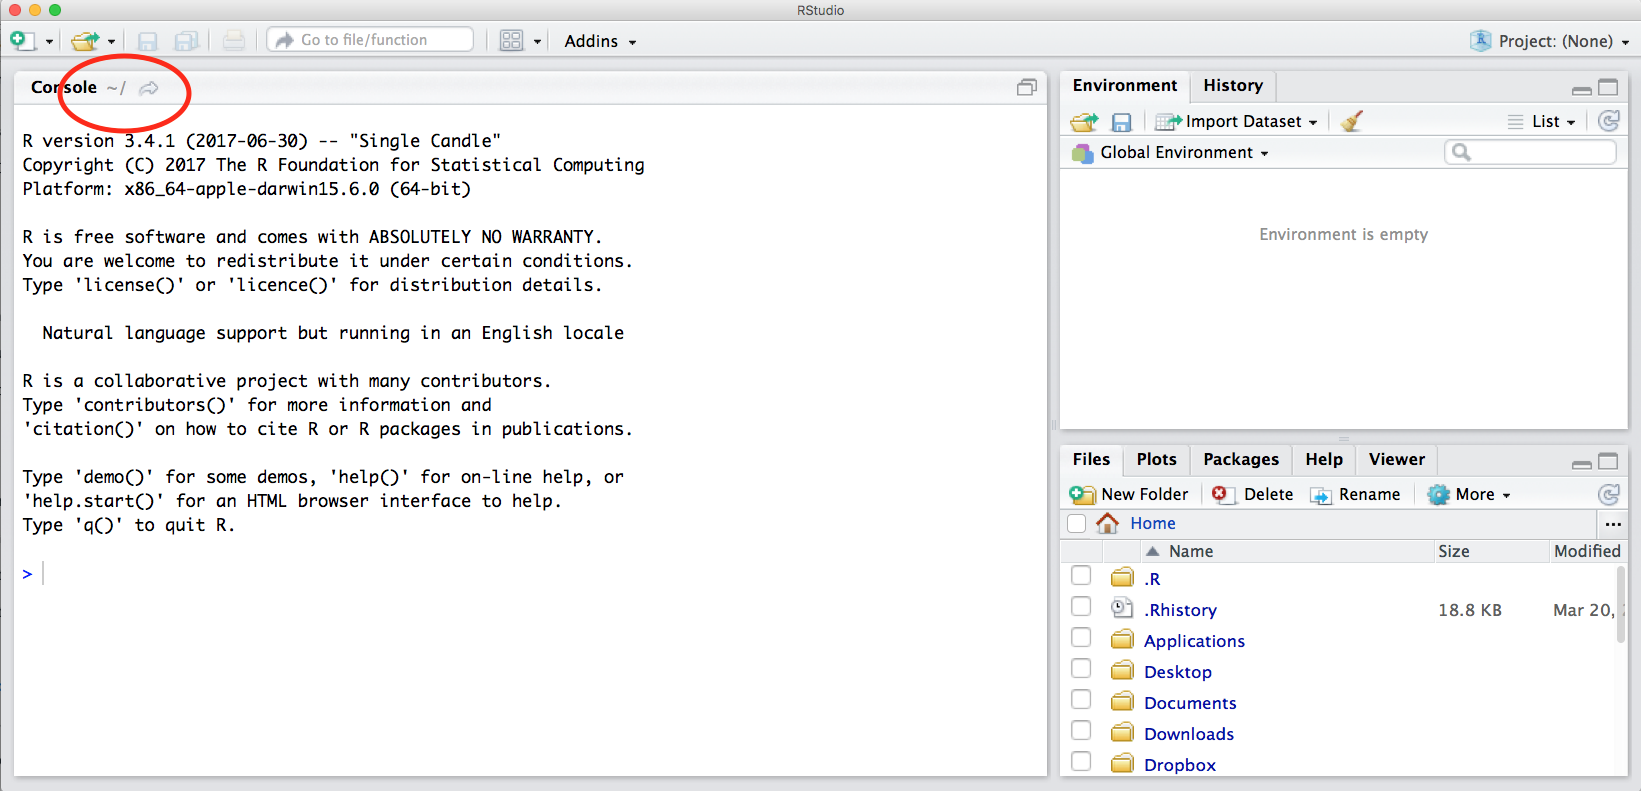
Task: Click the view working directory arrow icon
Action: (149, 88)
